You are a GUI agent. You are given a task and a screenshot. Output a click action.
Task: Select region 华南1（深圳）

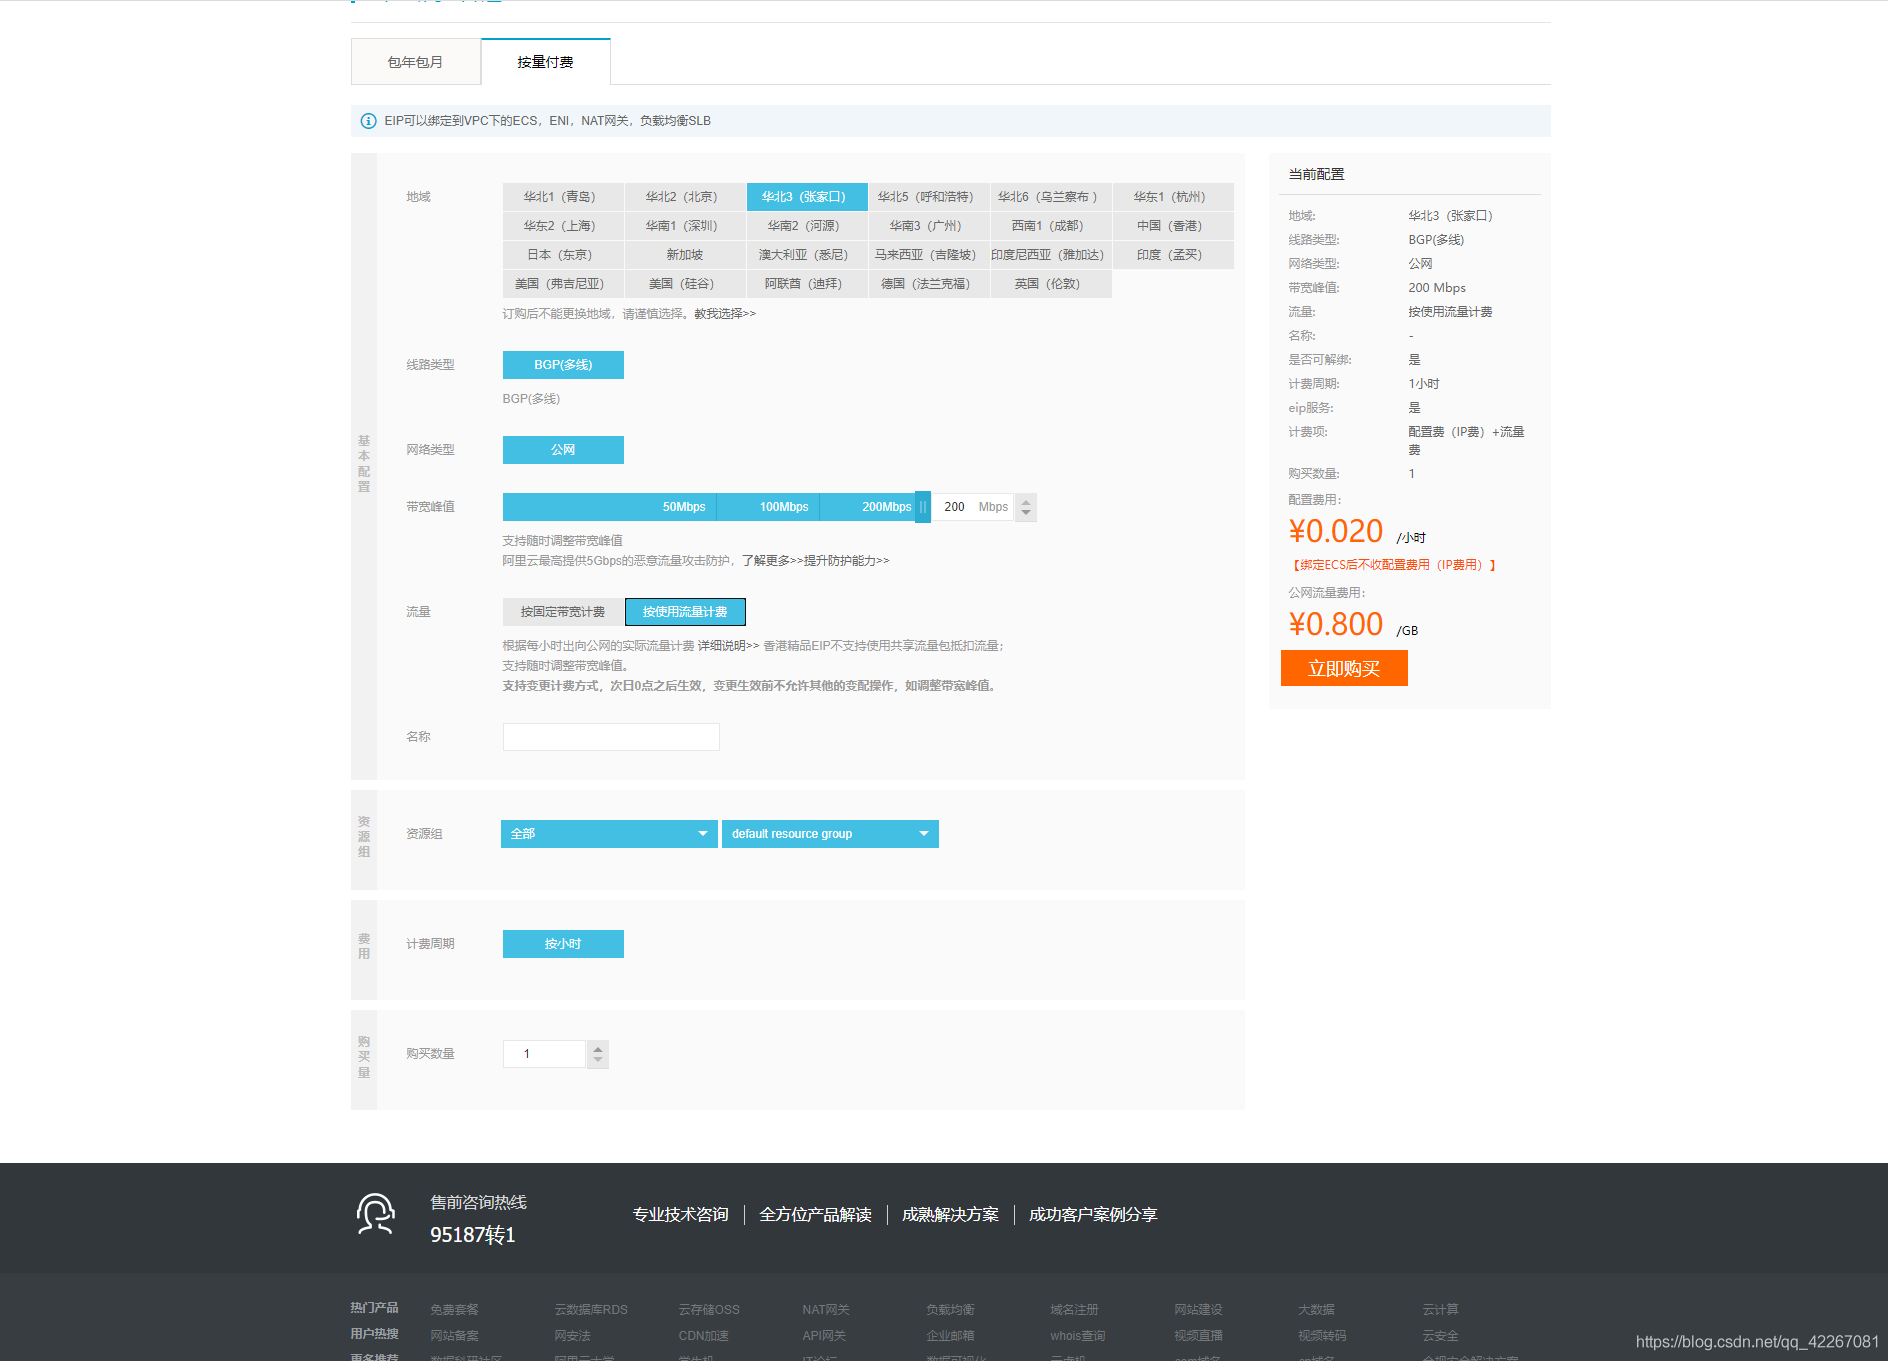[x=685, y=226]
